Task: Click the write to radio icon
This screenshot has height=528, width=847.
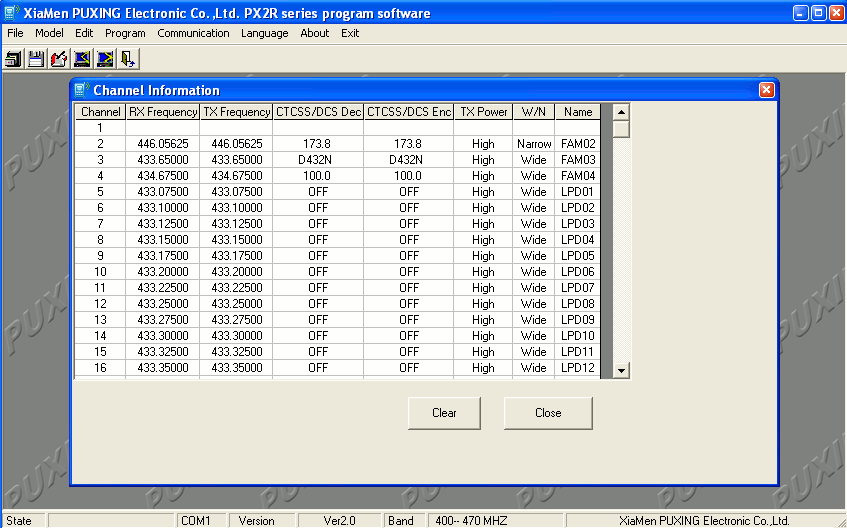Action: click(x=105, y=59)
